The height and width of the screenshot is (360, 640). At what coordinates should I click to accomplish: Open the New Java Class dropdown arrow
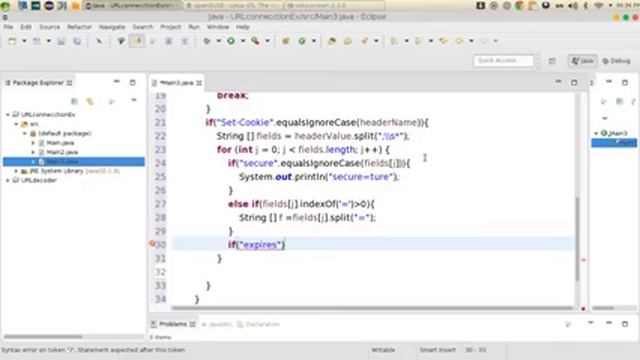pyautogui.click(x=314, y=41)
